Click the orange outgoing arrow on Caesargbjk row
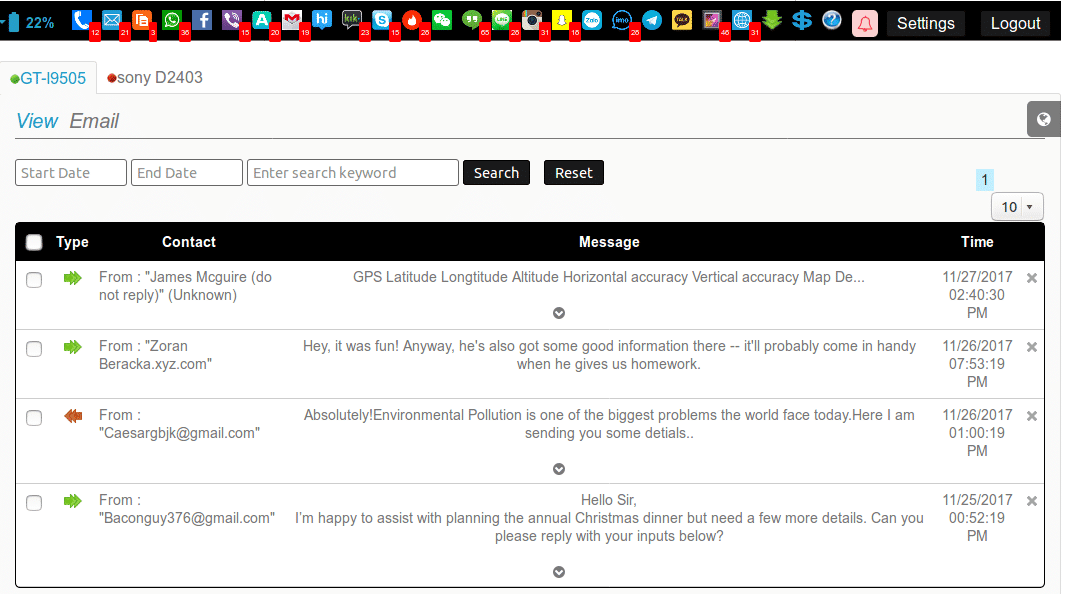The height and width of the screenshot is (594, 1073). pos(73,415)
